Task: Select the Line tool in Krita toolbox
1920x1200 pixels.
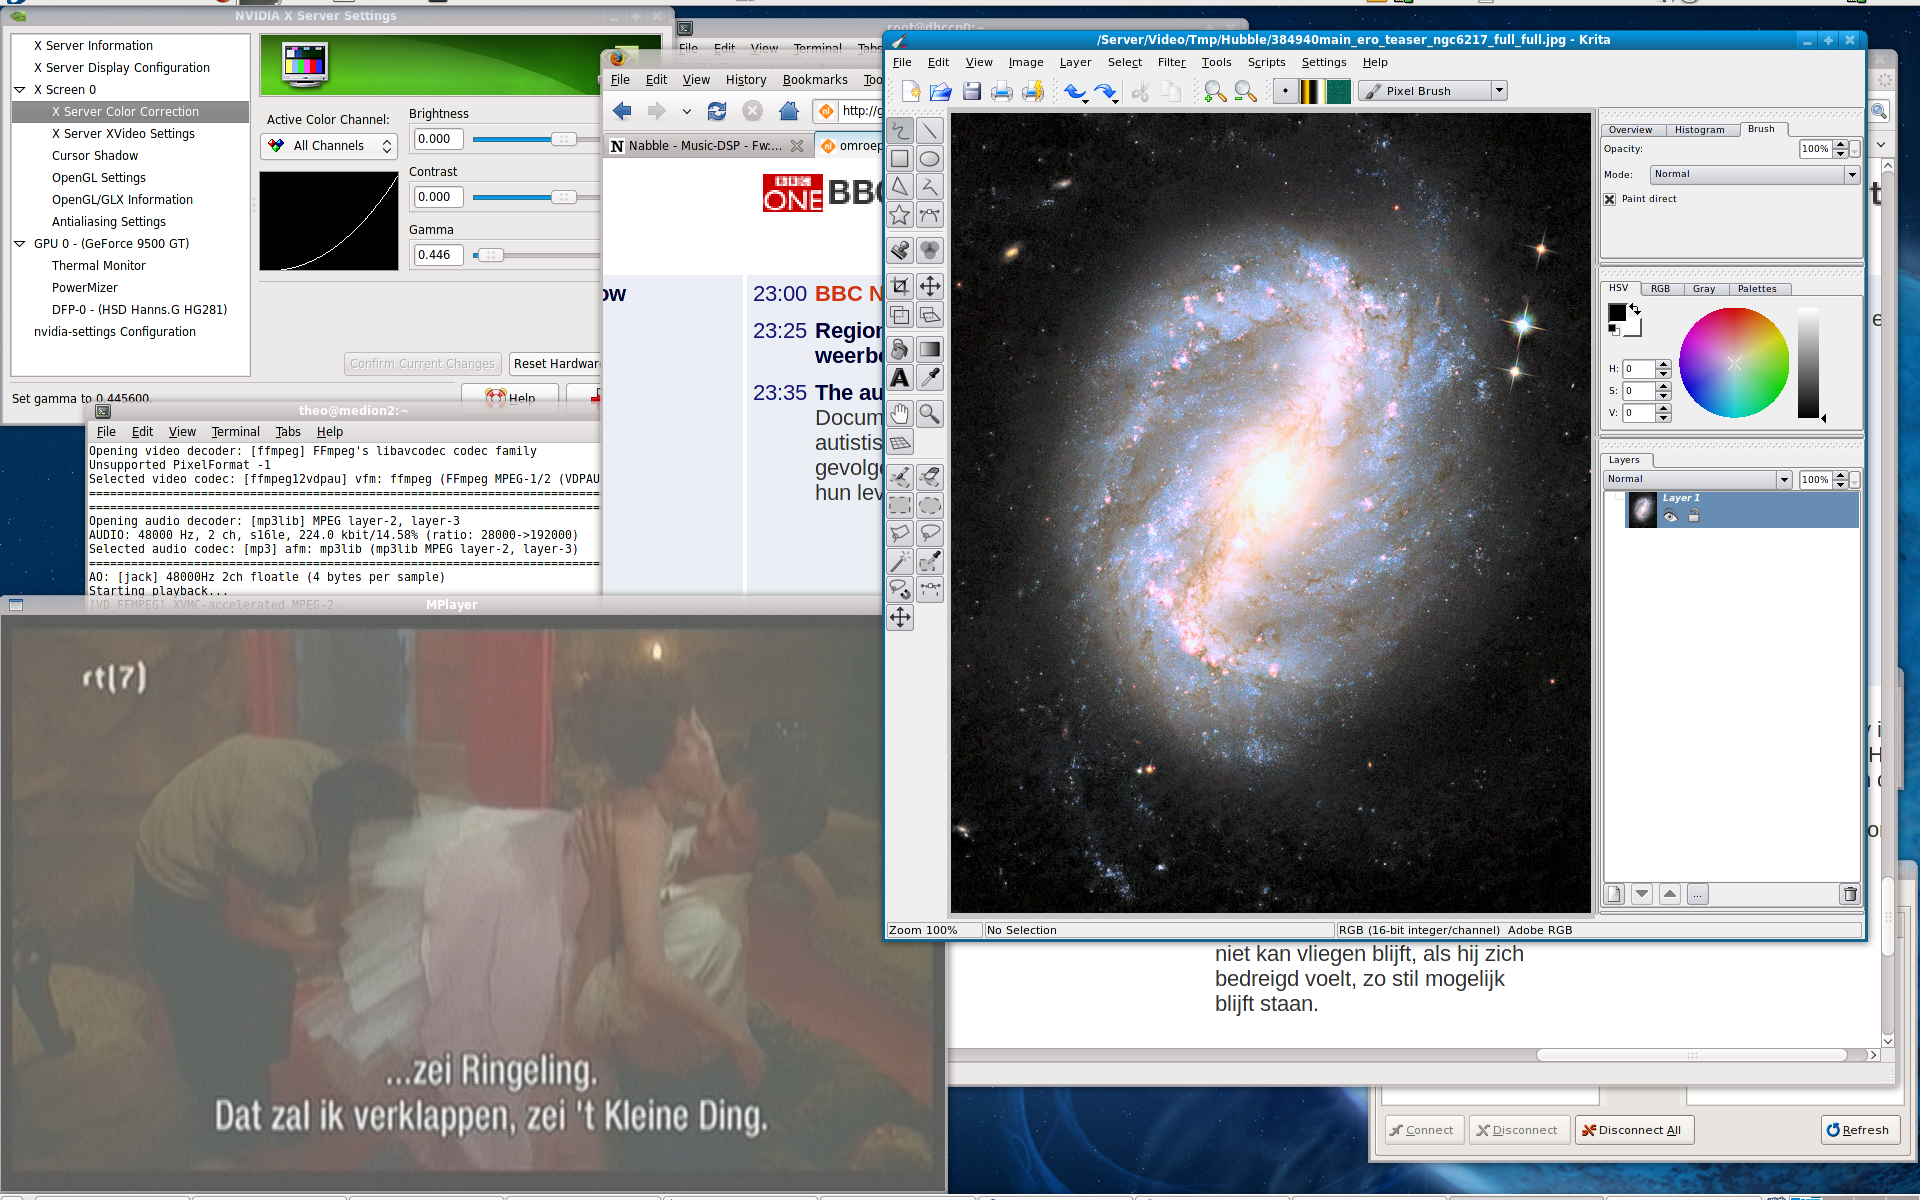Action: 930,131
